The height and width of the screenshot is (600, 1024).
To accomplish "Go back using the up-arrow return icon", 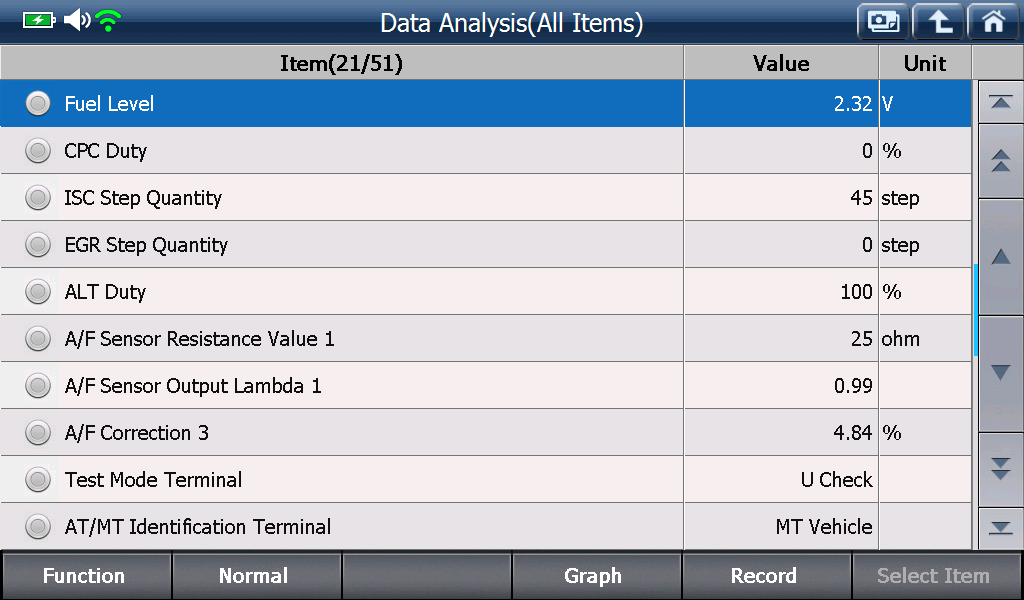I will pyautogui.click(x=938, y=22).
